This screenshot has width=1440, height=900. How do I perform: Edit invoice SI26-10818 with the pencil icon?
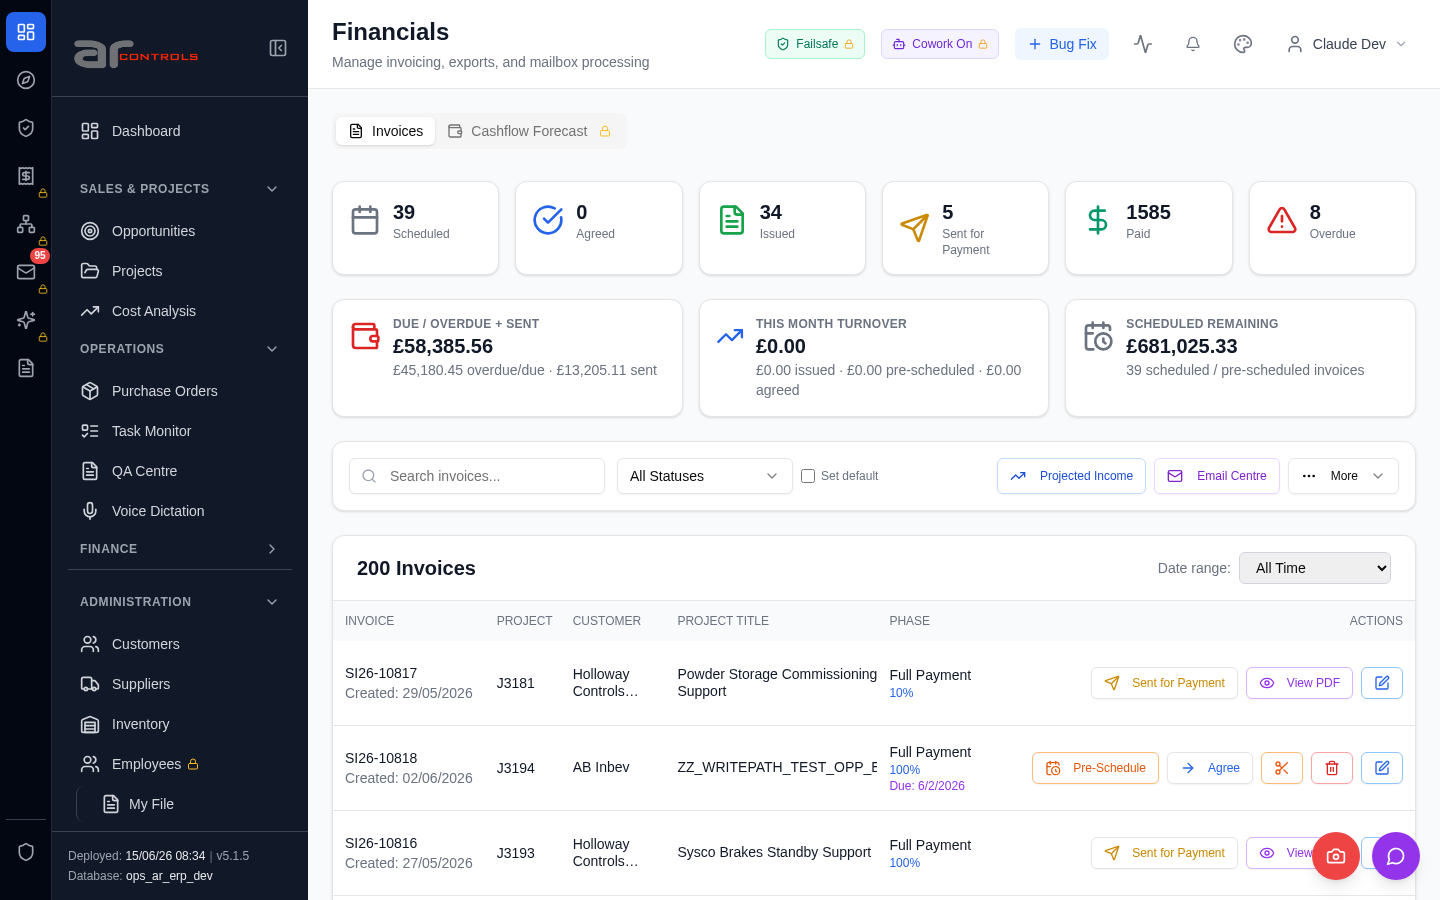click(x=1382, y=768)
